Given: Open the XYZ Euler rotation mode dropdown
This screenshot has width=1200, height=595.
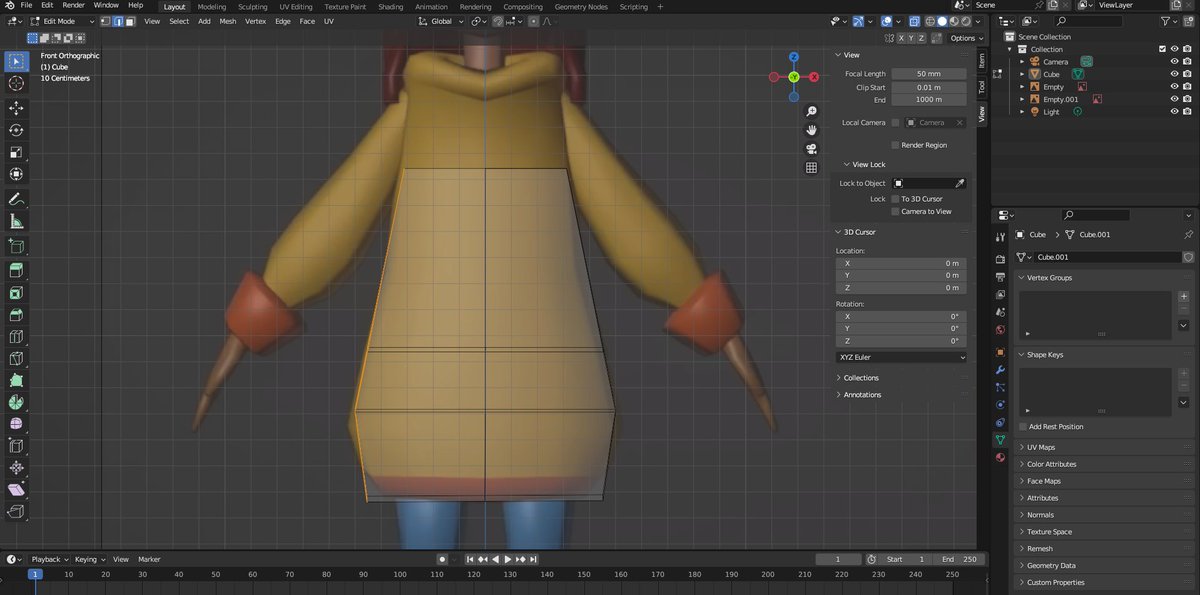Looking at the screenshot, I should (x=902, y=357).
